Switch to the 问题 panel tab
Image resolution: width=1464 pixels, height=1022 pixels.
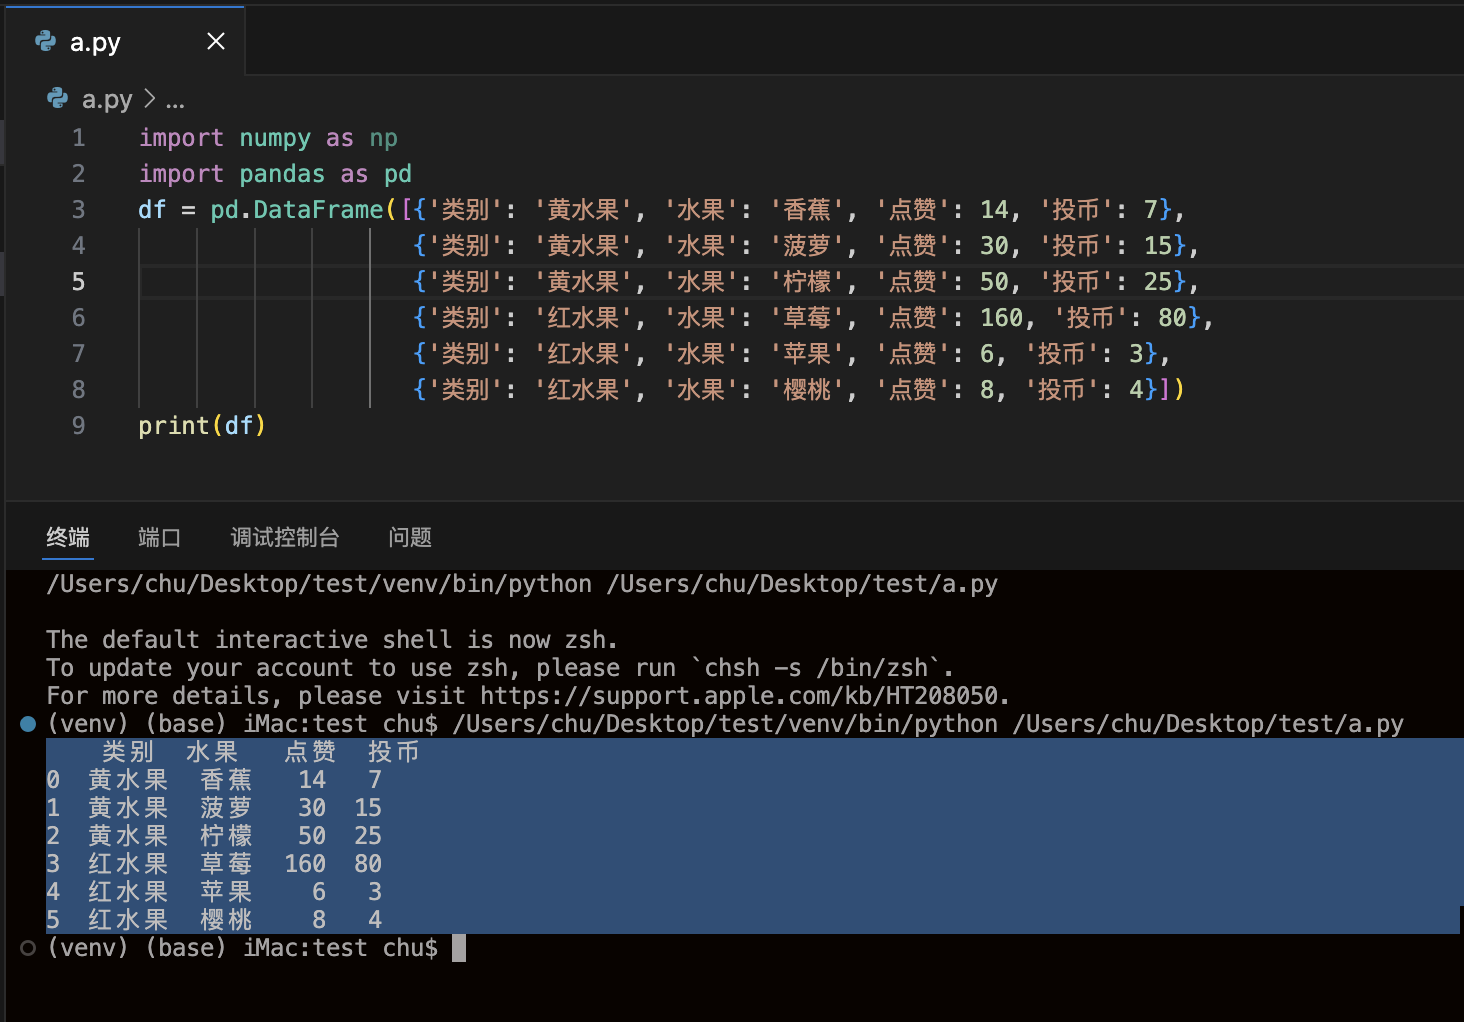pos(410,538)
